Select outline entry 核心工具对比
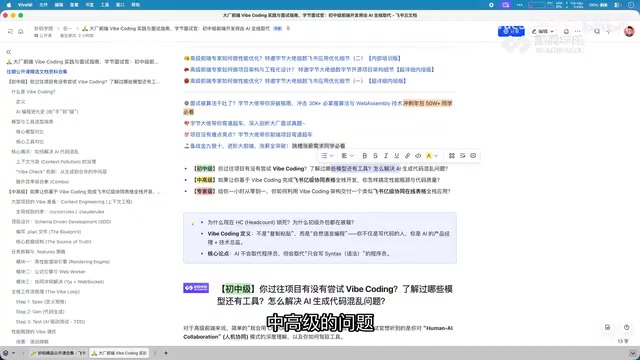The image size is (640, 360). (29, 142)
